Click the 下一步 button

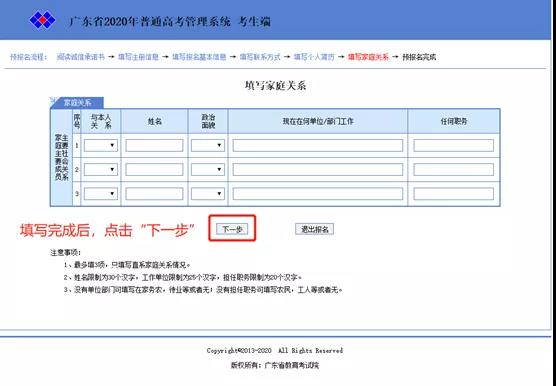232,229
